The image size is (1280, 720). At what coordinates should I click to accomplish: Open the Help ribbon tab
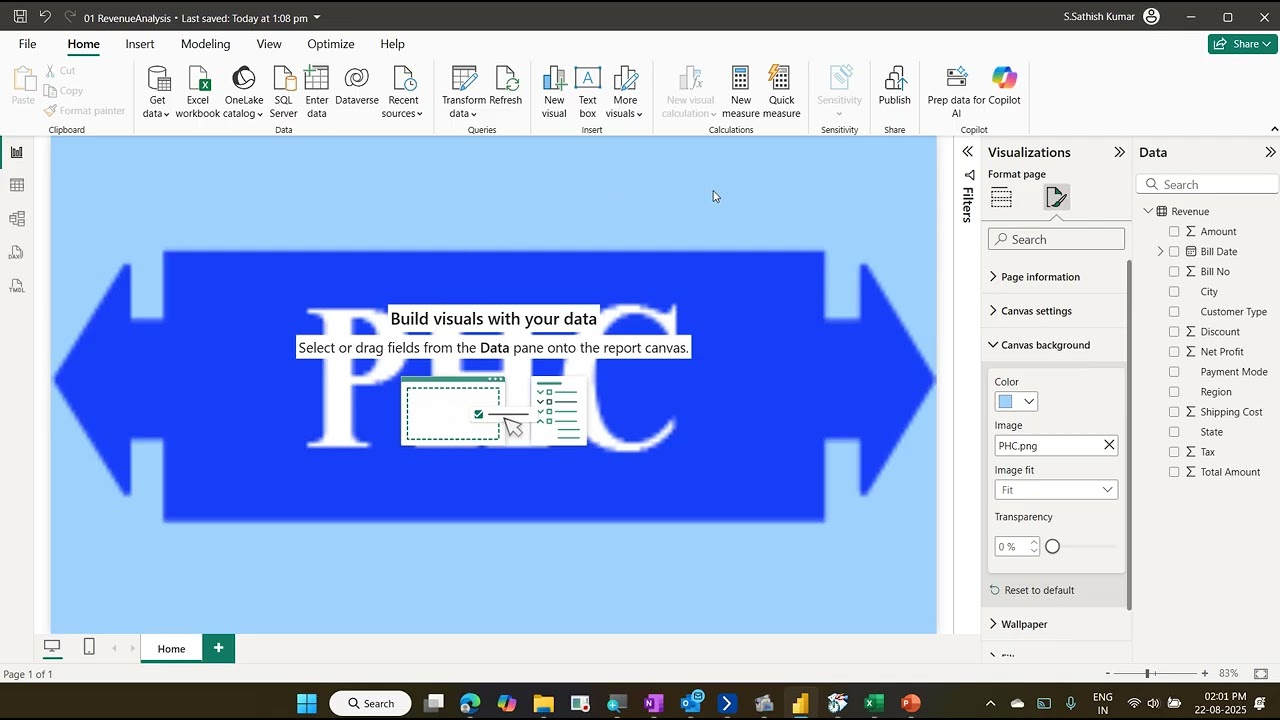[392, 44]
